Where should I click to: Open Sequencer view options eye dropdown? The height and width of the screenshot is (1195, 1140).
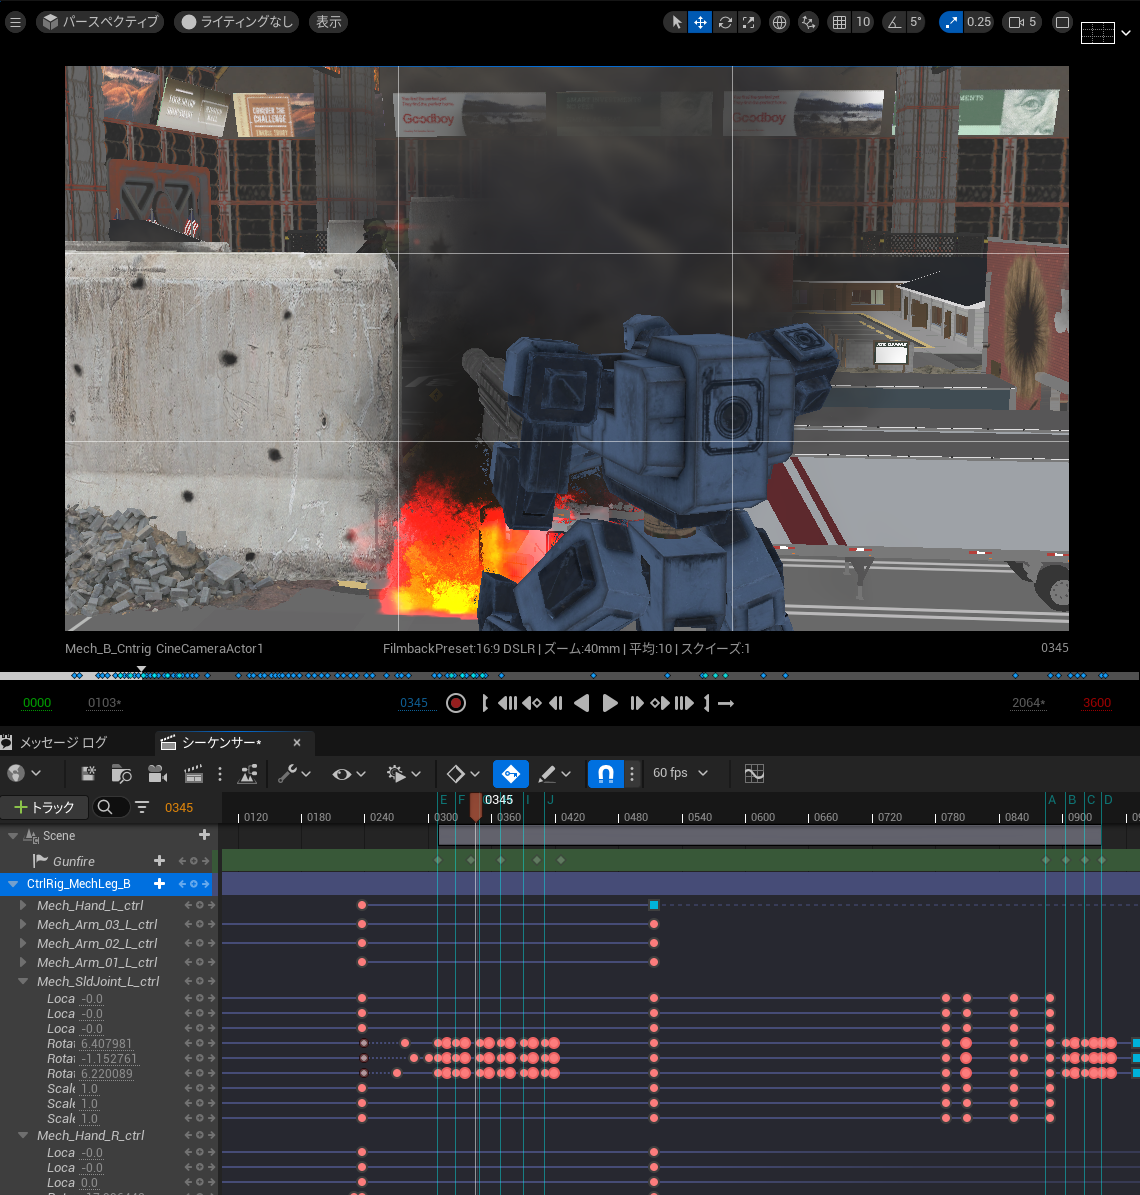348,774
